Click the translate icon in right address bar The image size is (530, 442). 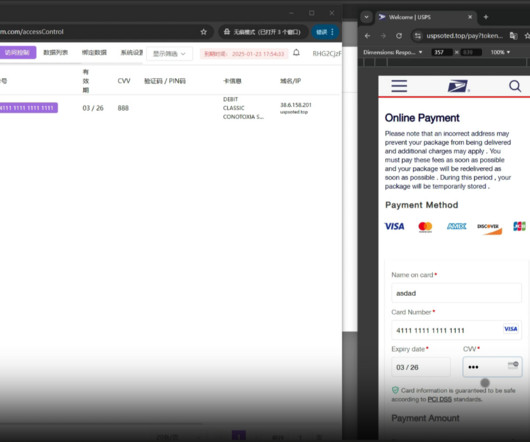513,36
